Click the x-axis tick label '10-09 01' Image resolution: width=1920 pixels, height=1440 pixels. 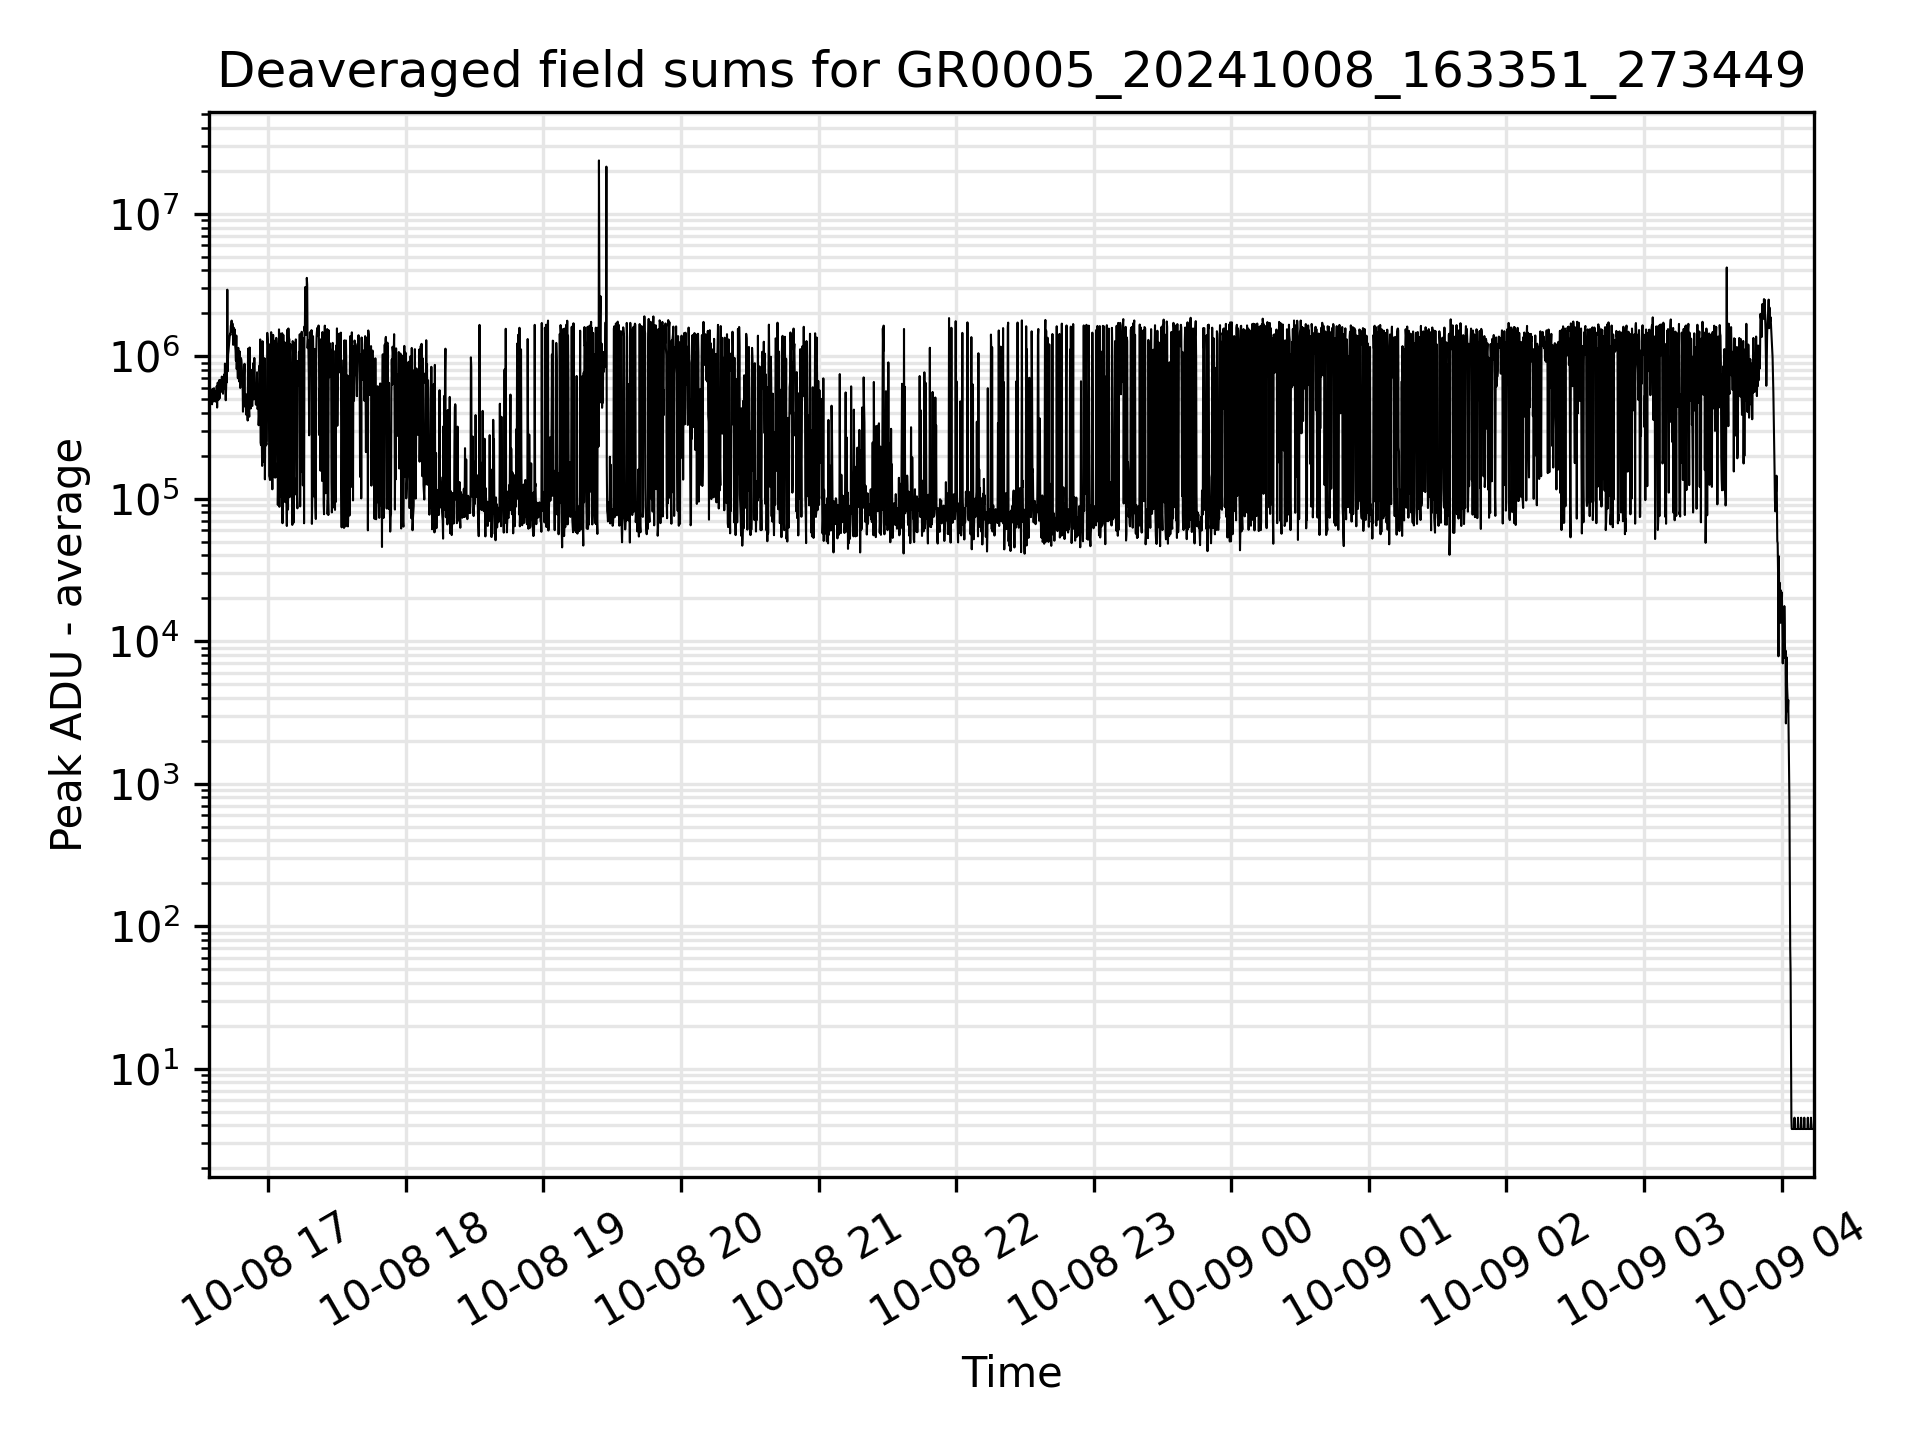tap(1369, 1267)
